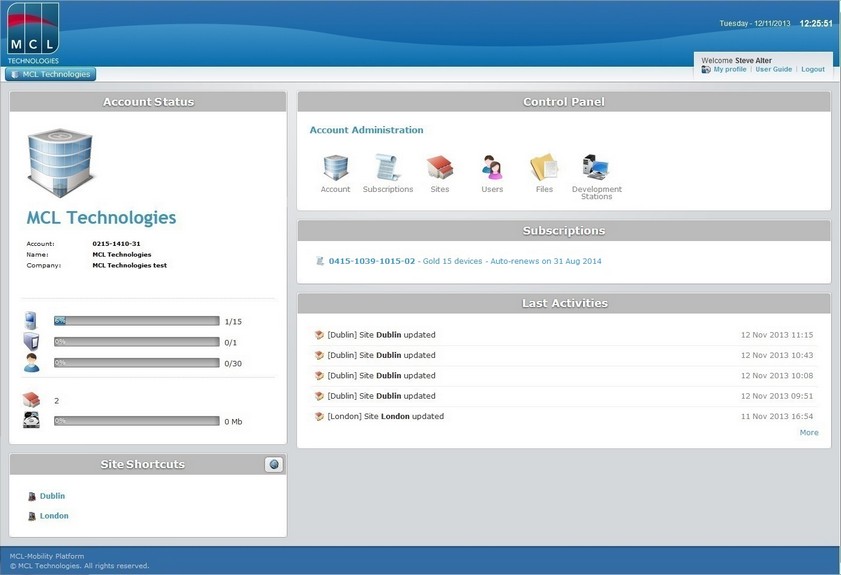Viewport: 841px width, 575px height.
Task: Click the date Tuesday - 12/11/2013
Action: tap(755, 24)
